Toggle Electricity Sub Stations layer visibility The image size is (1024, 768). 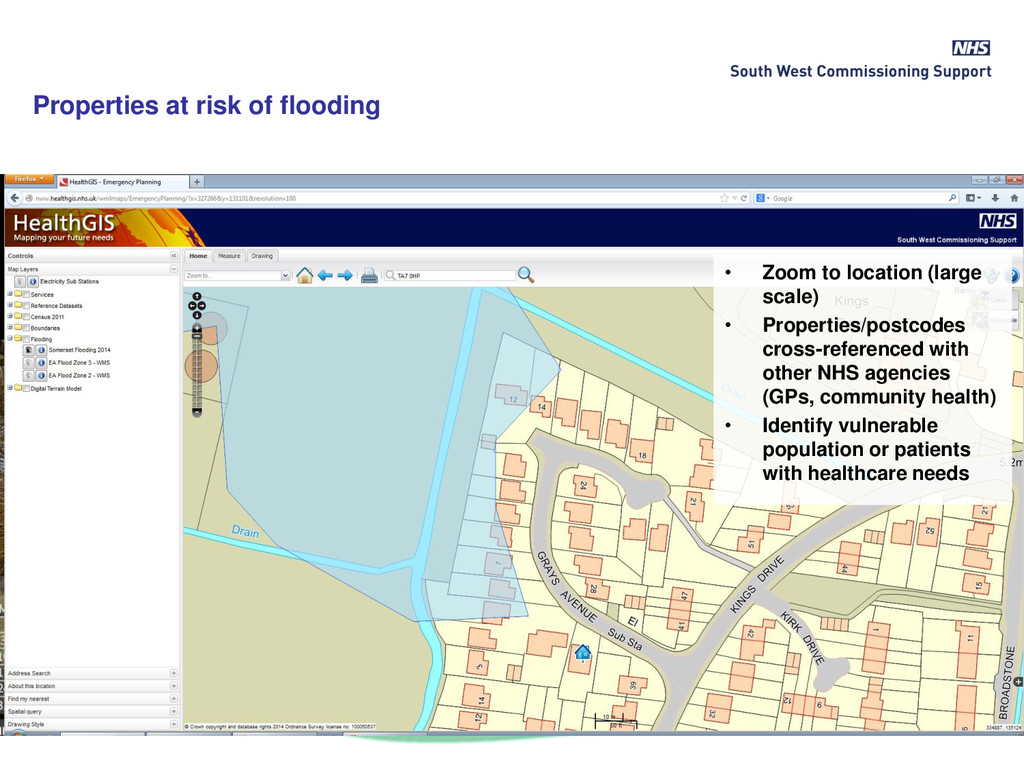click(21, 281)
